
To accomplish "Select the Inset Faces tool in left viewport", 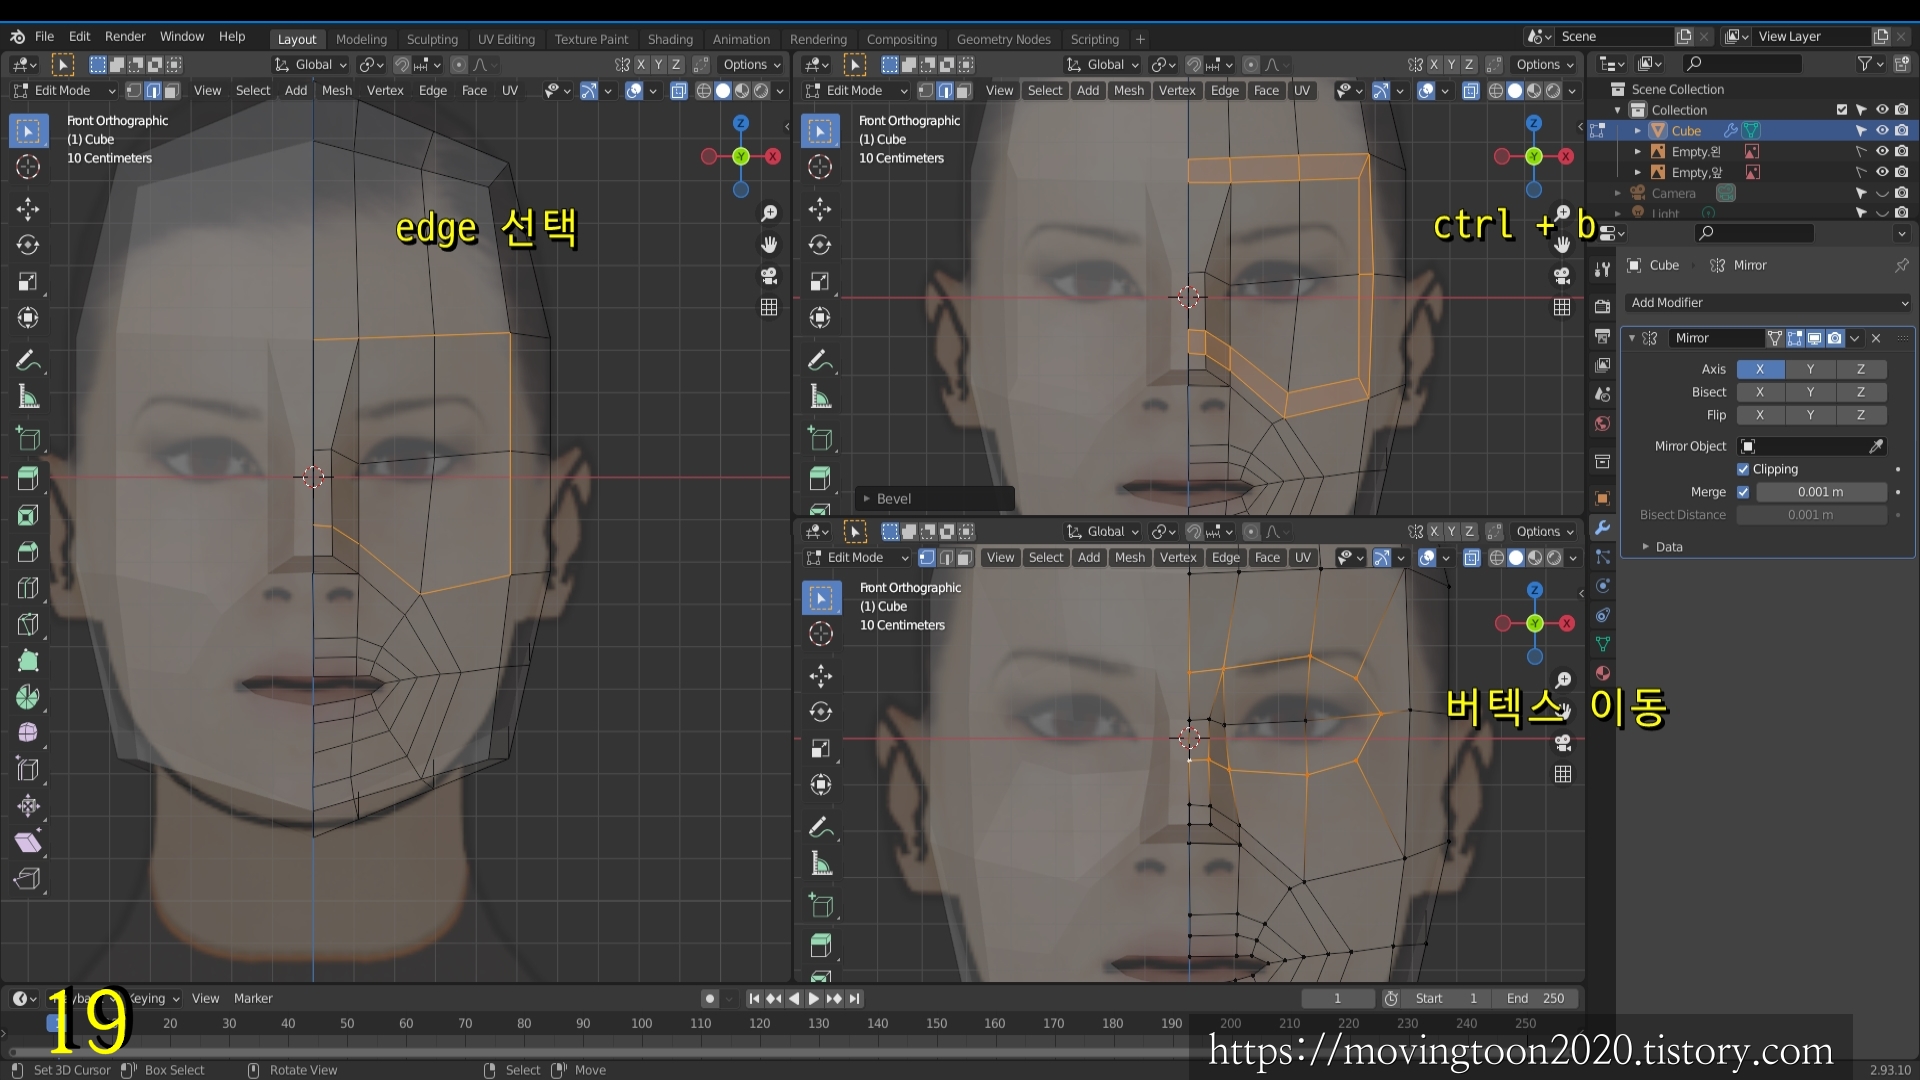I will click(x=28, y=516).
